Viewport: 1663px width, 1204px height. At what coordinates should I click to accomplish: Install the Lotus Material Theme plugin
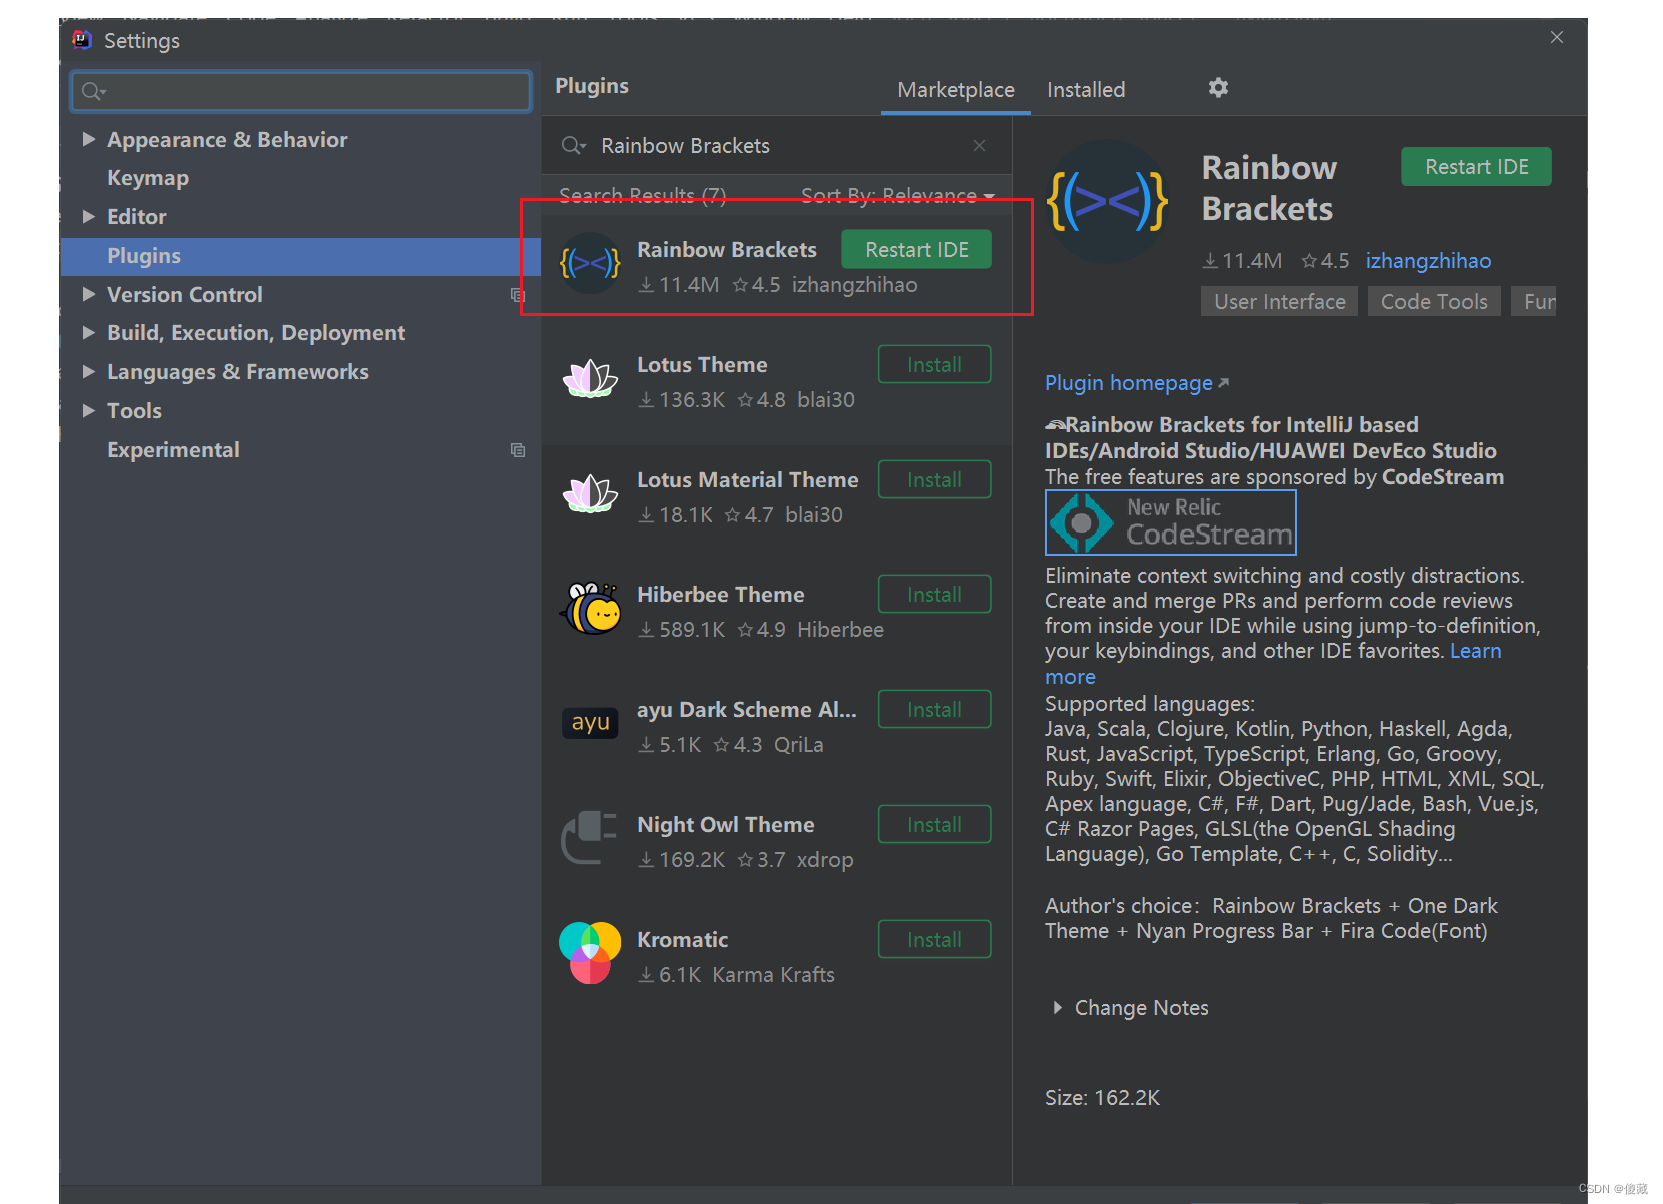(x=934, y=480)
